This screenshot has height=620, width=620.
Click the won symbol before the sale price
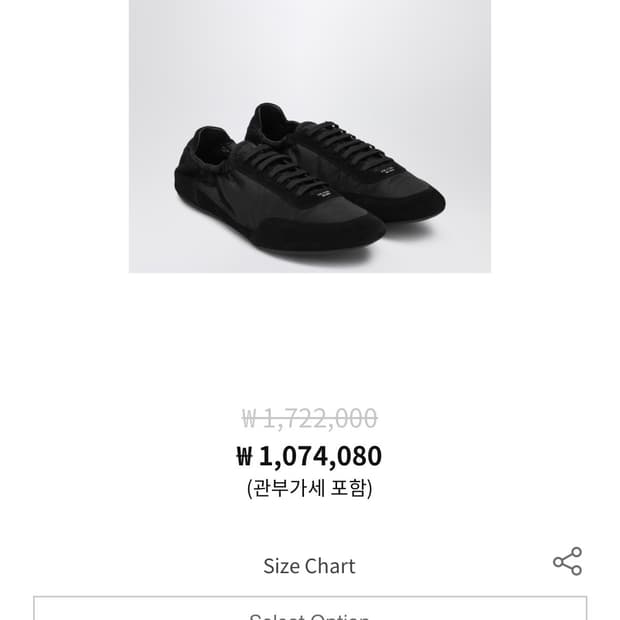pyautogui.click(x=246, y=457)
